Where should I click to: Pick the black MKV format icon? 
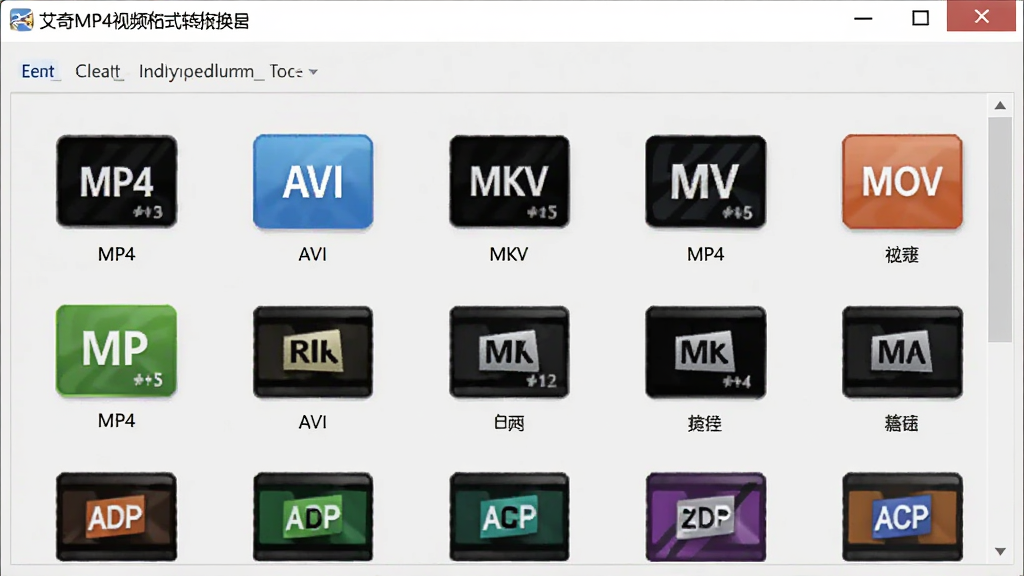click(509, 182)
